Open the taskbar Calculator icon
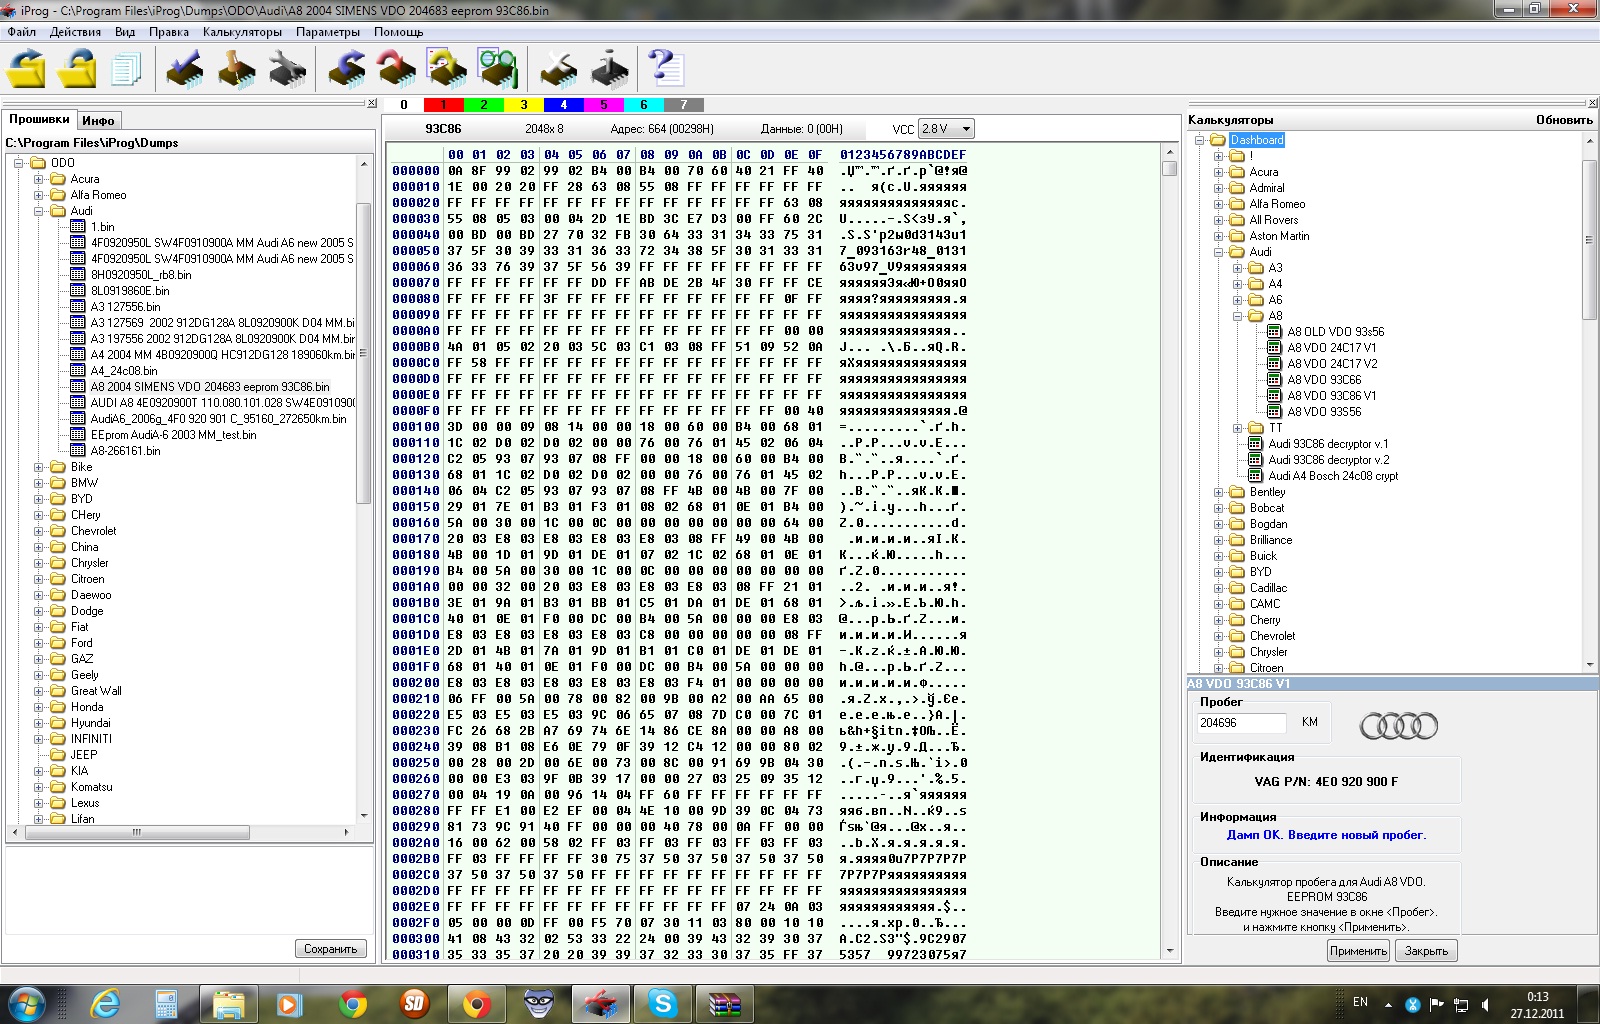The image size is (1600, 1024). click(166, 1003)
